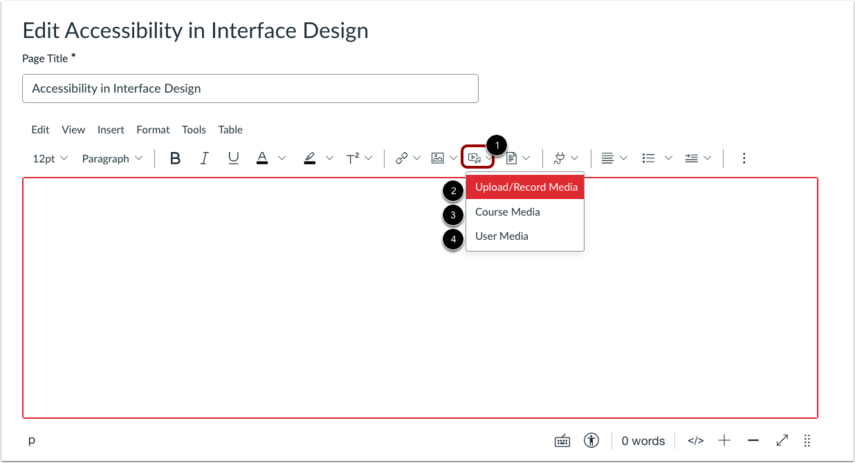Open the Table menu

(230, 130)
